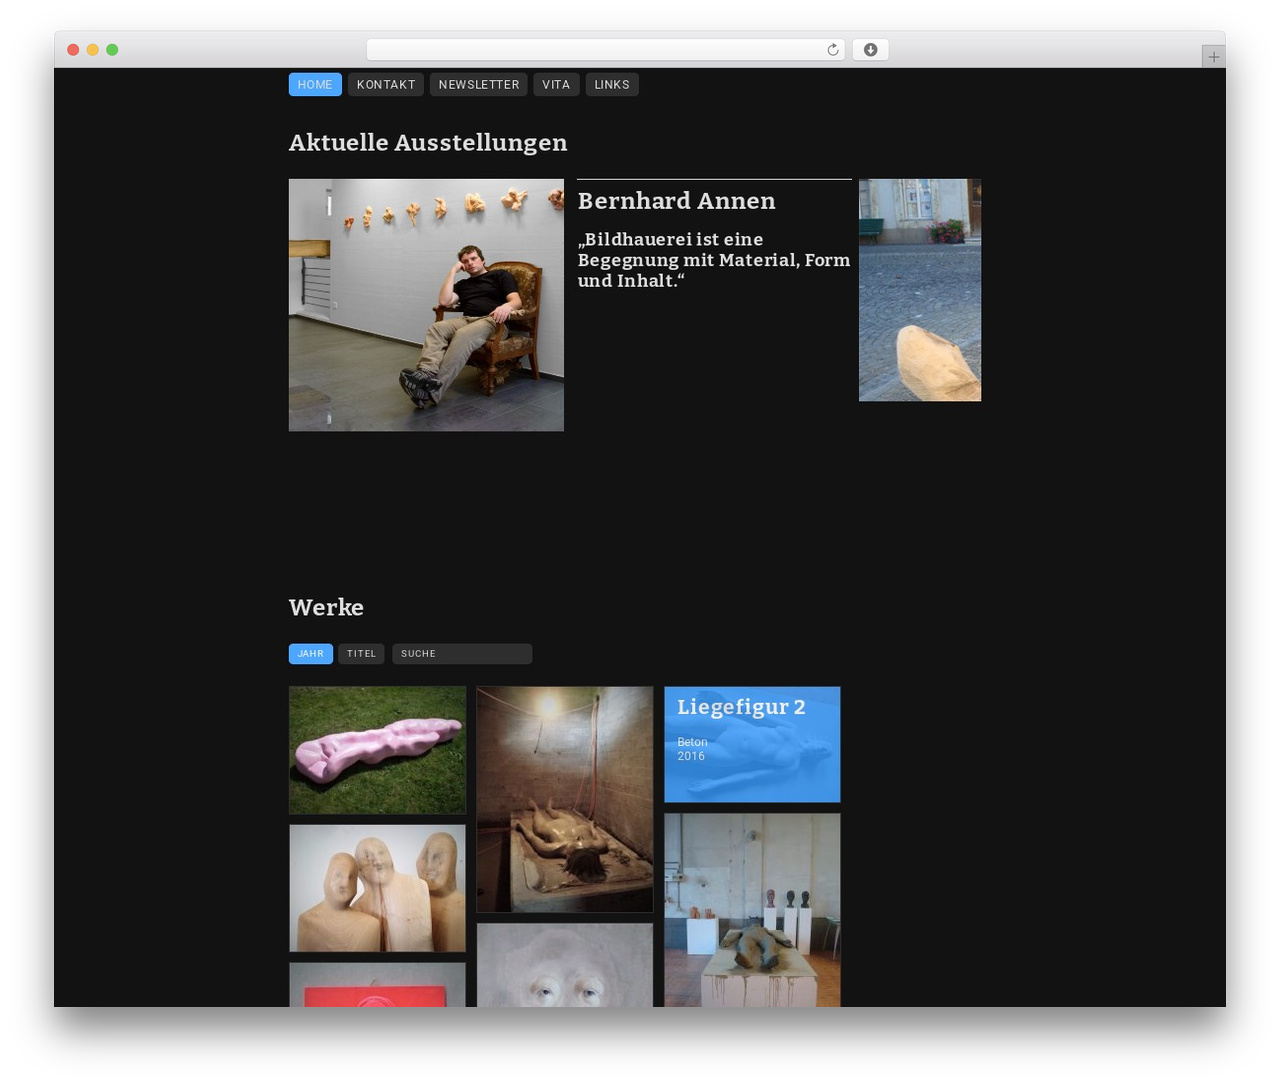
Task: Open the red artwork thumbnail
Action: [x=377, y=985]
